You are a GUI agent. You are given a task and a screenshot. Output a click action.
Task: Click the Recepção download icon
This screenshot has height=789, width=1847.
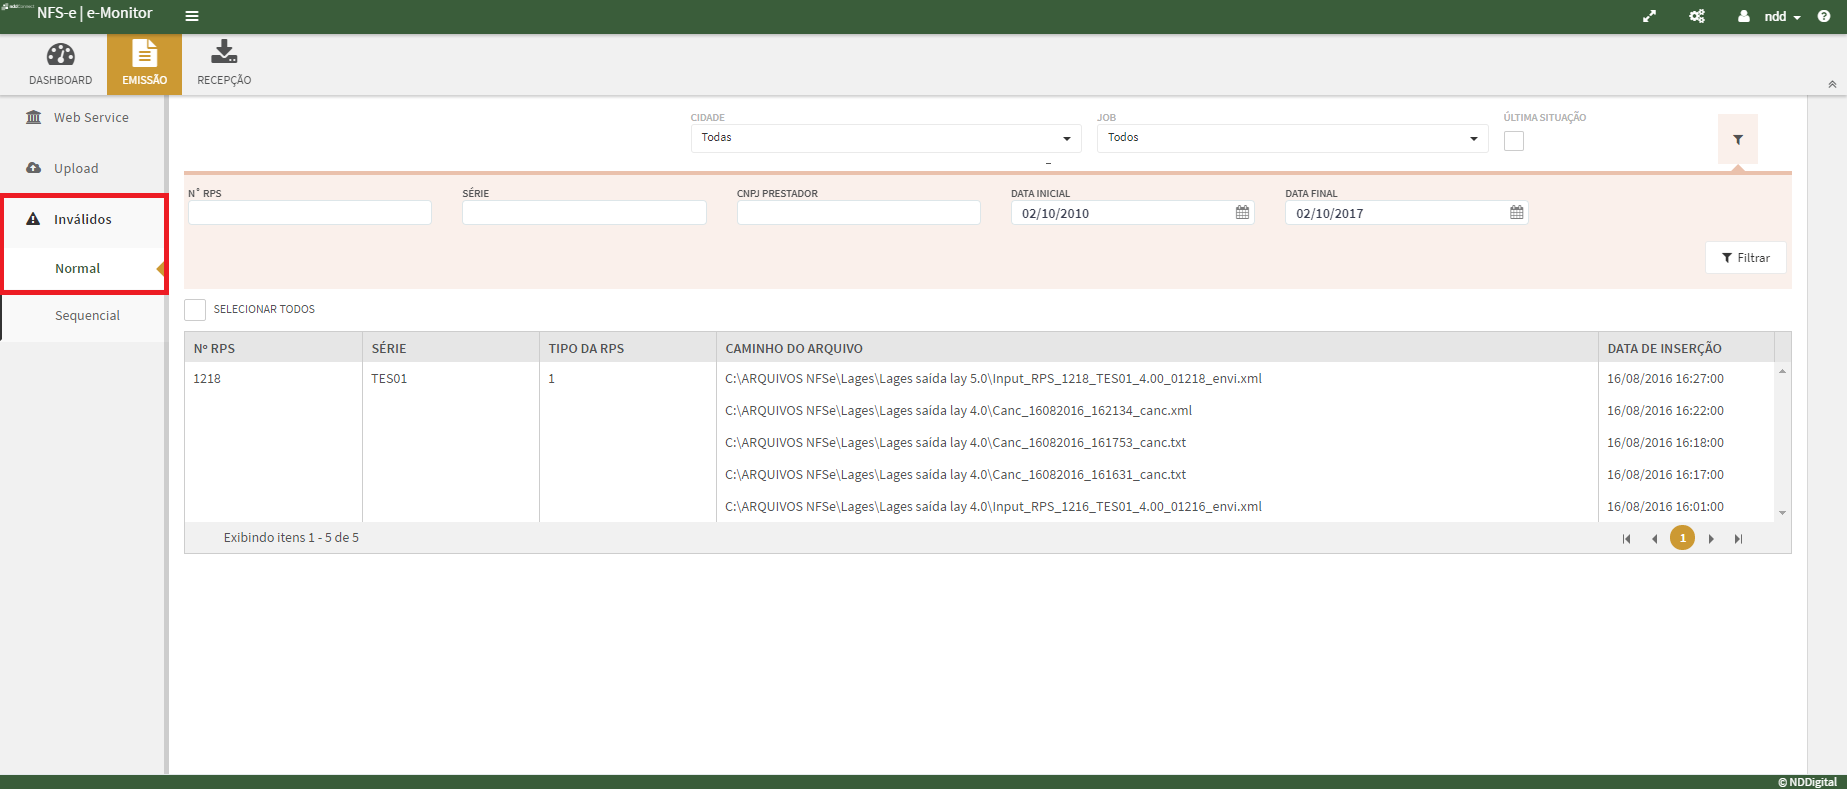tap(224, 52)
